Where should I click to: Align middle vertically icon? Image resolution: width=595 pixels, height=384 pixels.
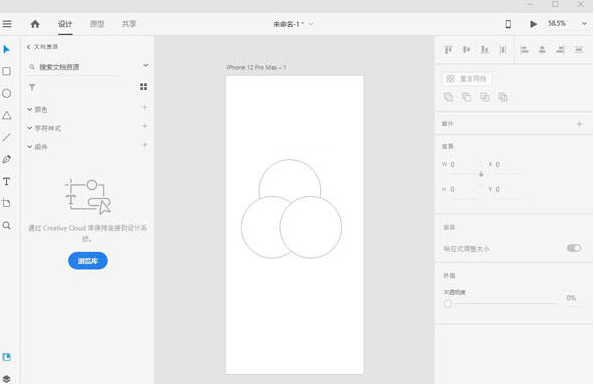click(466, 49)
